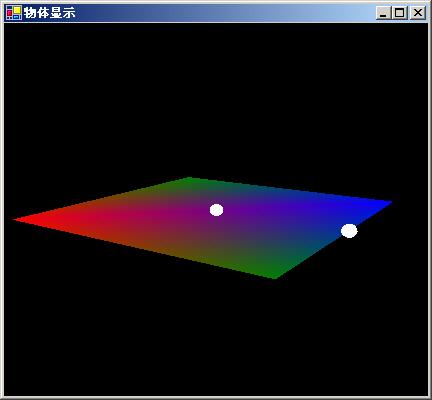Close the 物体显示 window
The width and height of the screenshot is (432, 400).
(x=418, y=13)
